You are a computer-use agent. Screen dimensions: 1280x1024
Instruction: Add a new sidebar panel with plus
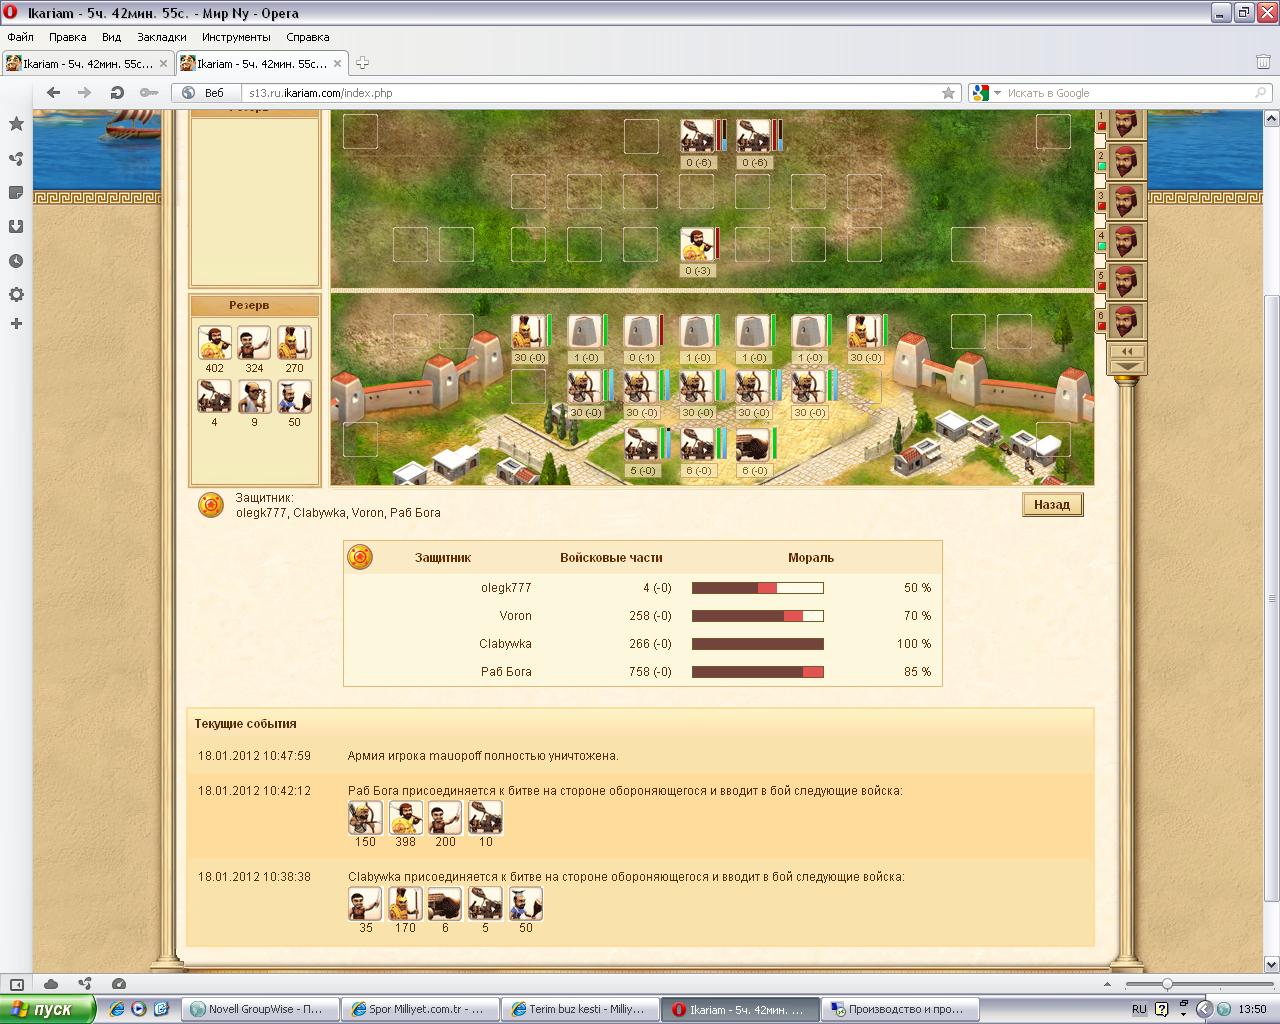(x=16, y=324)
